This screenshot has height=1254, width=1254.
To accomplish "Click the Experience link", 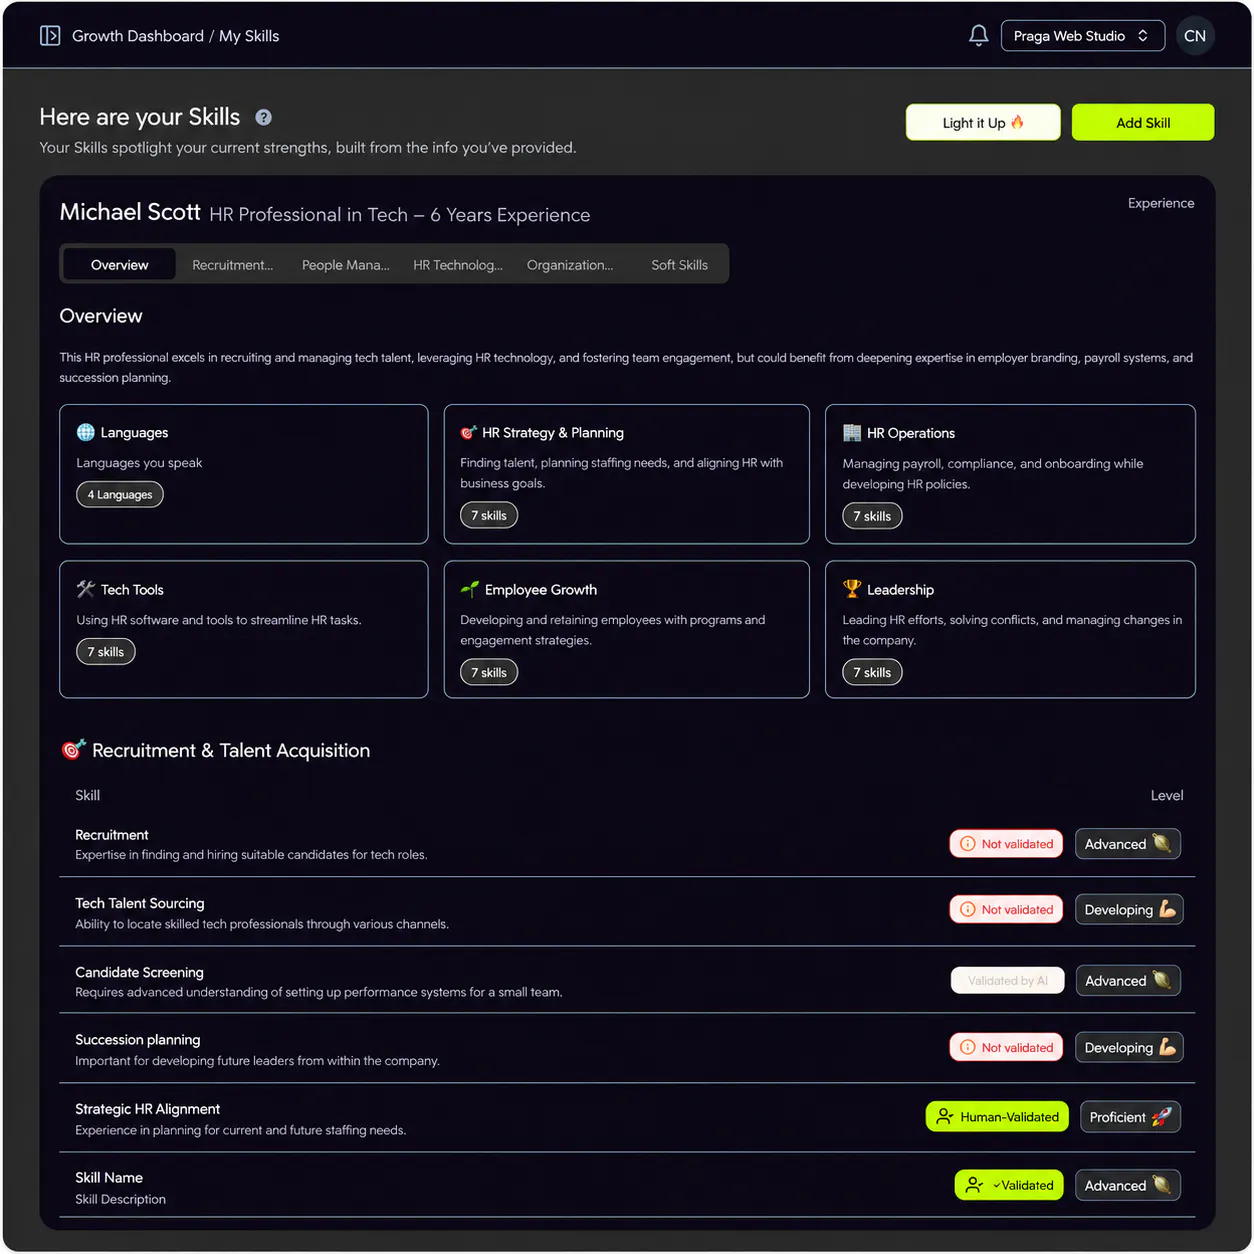I will [x=1161, y=203].
